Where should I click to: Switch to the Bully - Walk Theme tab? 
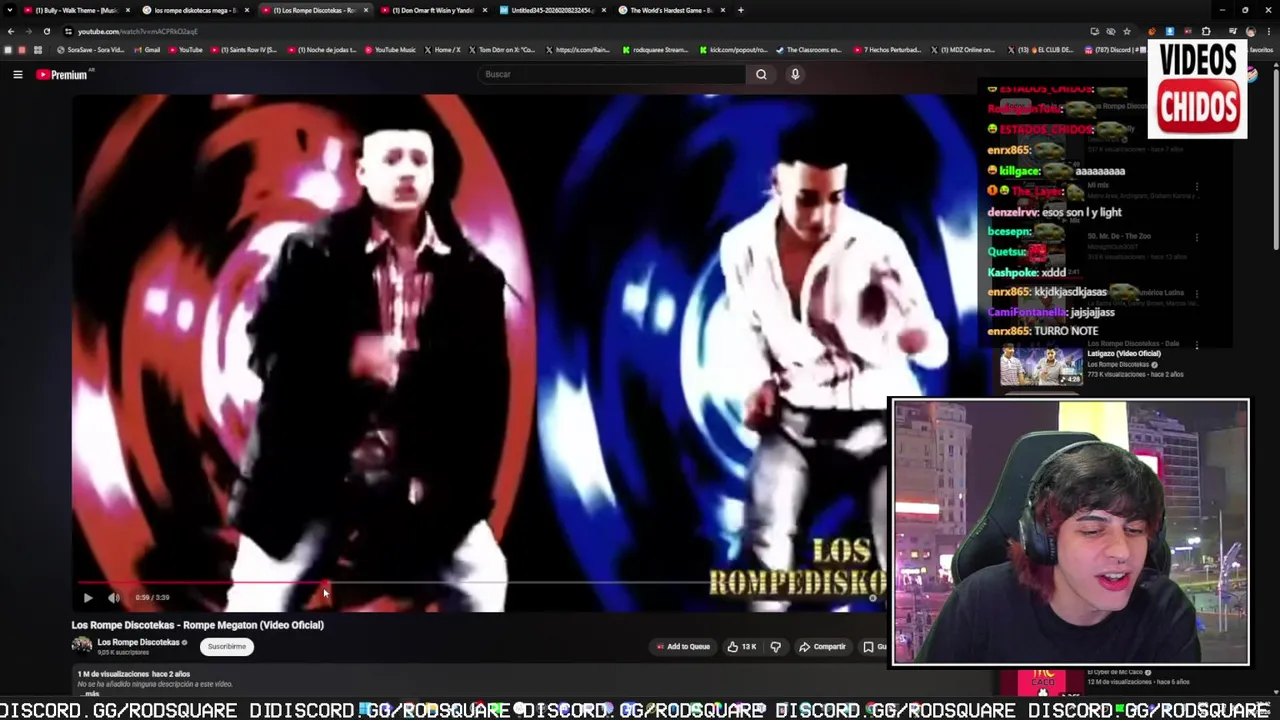(x=77, y=10)
